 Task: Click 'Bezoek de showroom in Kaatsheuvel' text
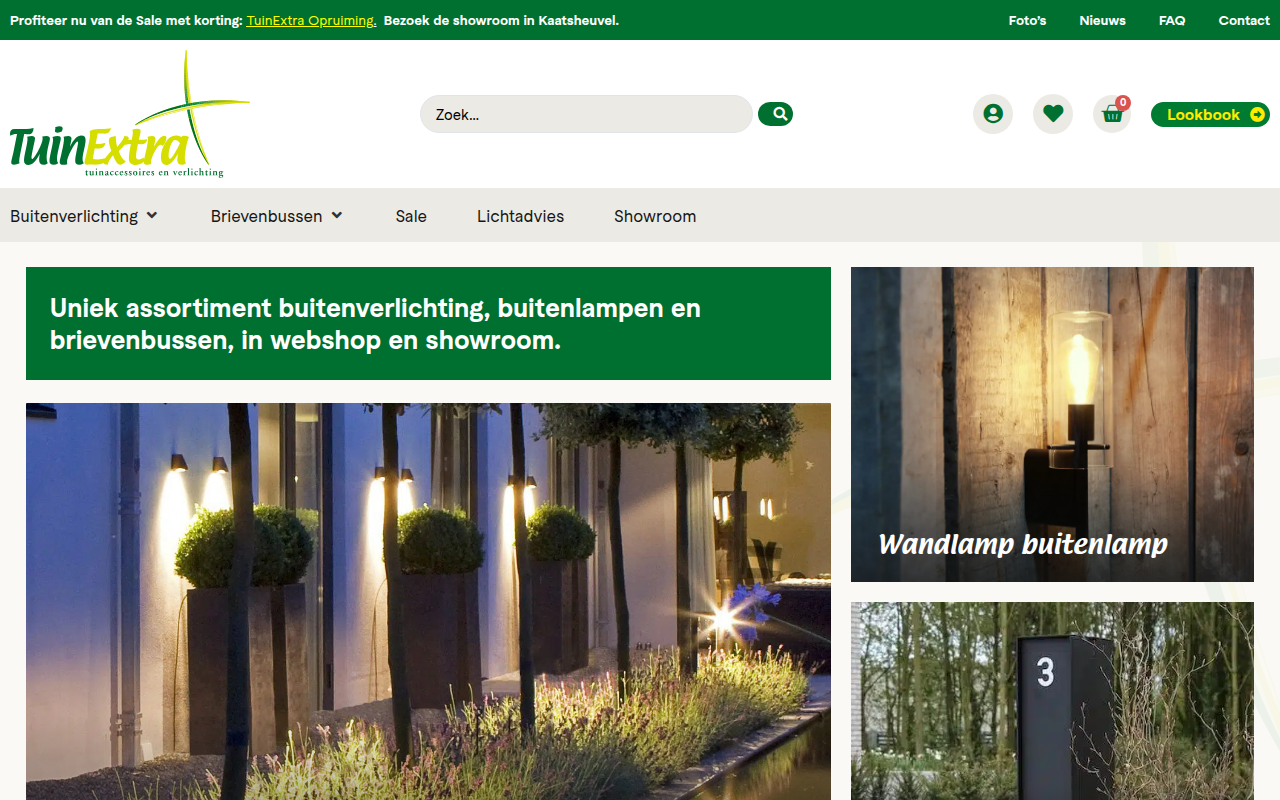click(x=501, y=20)
